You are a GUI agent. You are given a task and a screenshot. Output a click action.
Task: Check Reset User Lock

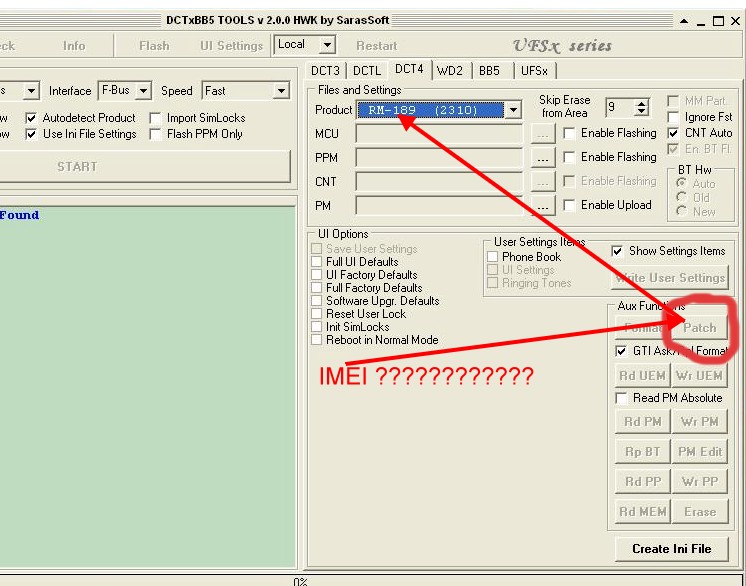[x=316, y=314]
